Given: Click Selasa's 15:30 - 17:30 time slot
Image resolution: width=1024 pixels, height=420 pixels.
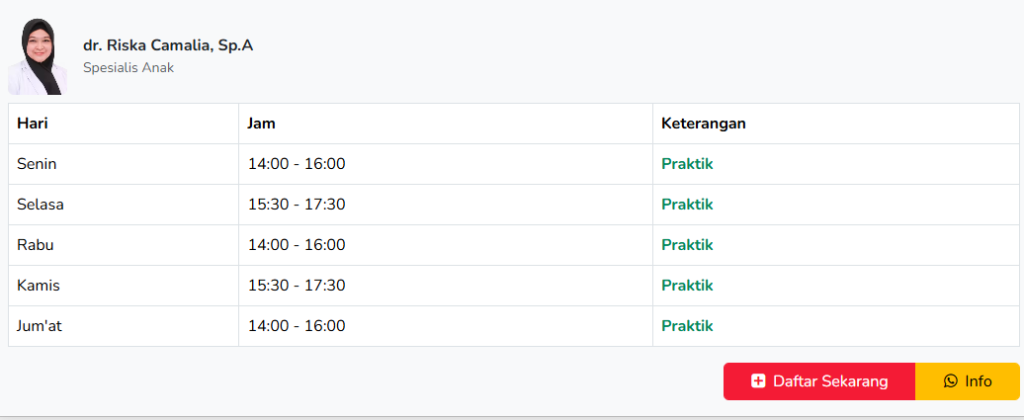Looking at the screenshot, I should click(x=297, y=204).
